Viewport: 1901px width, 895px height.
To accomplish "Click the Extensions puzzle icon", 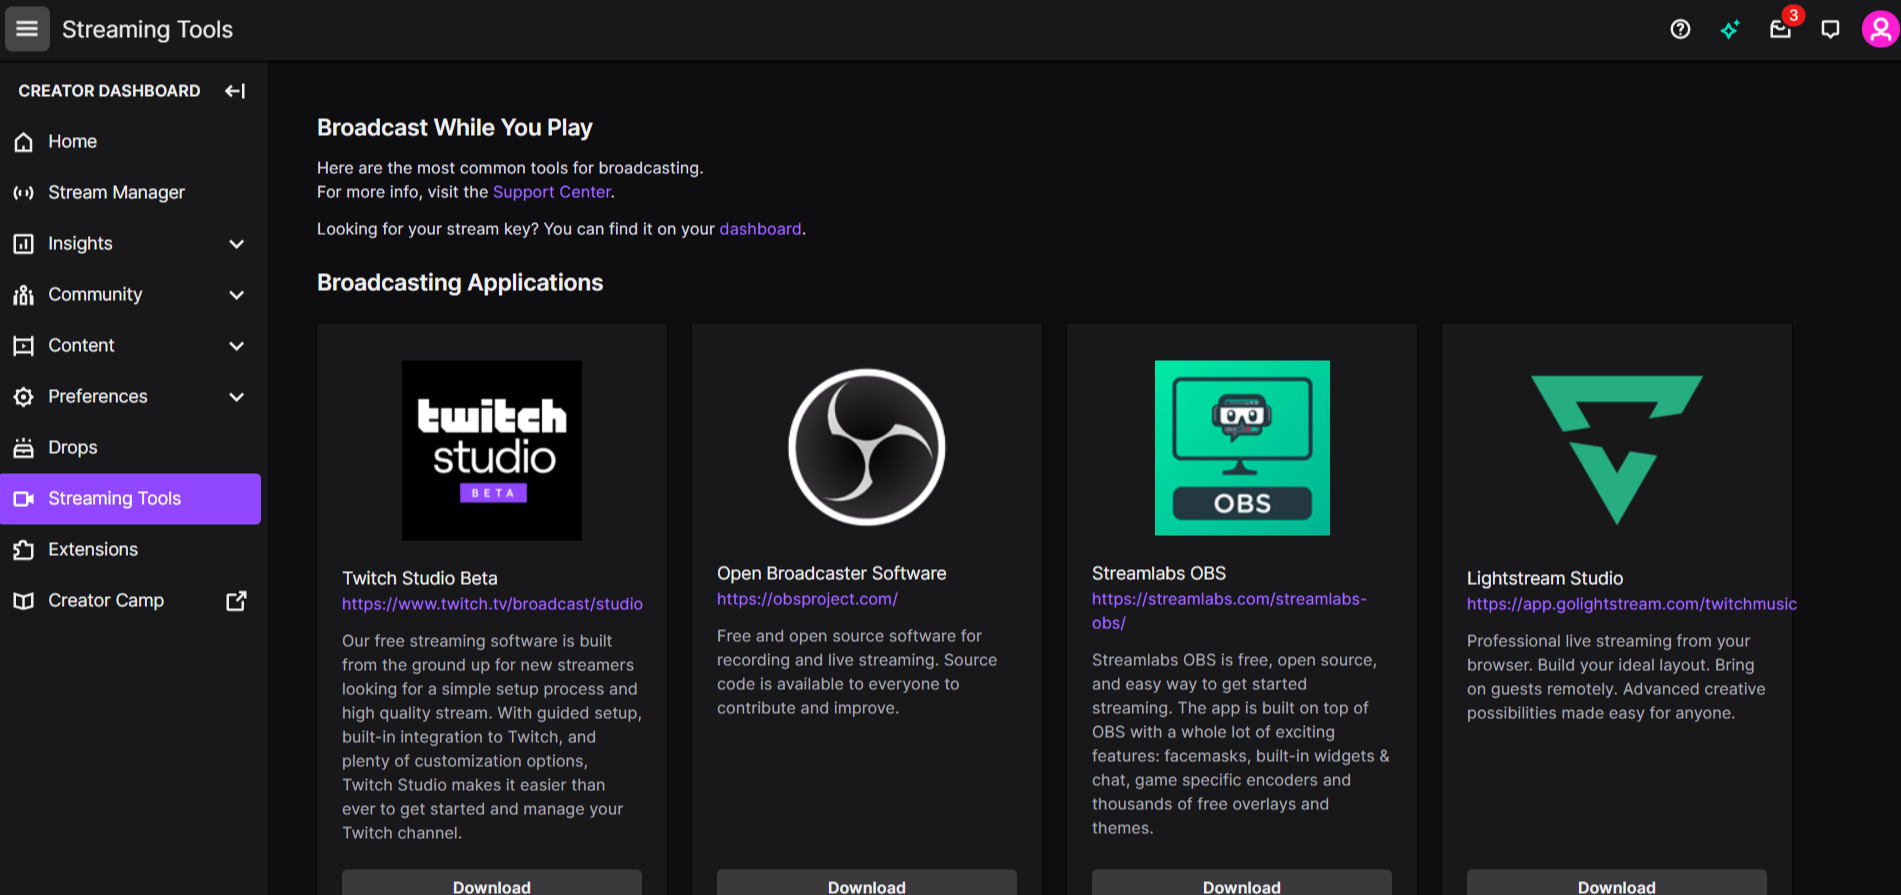I will click(24, 550).
